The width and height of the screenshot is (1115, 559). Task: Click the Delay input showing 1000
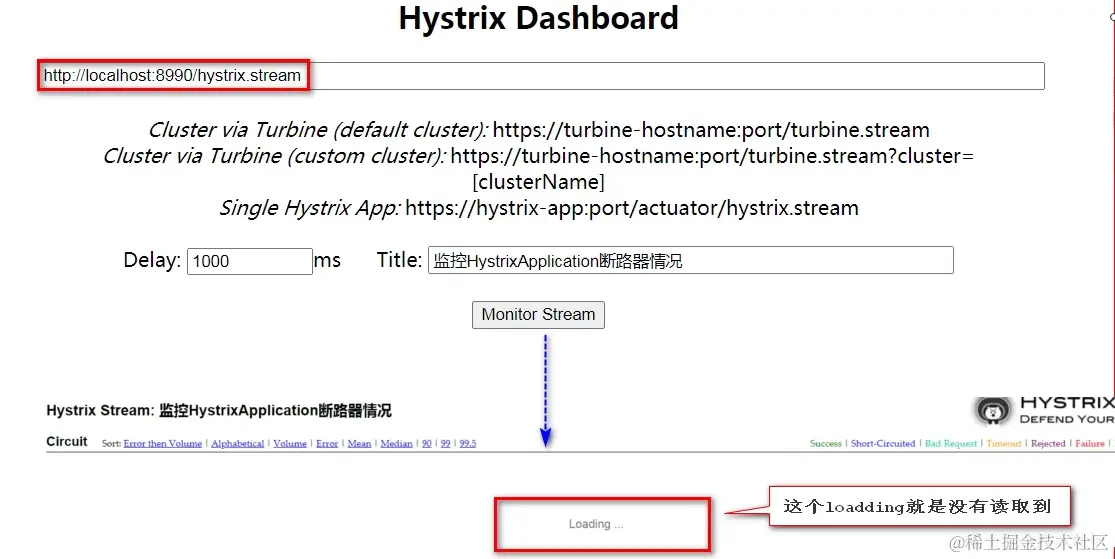coord(250,261)
